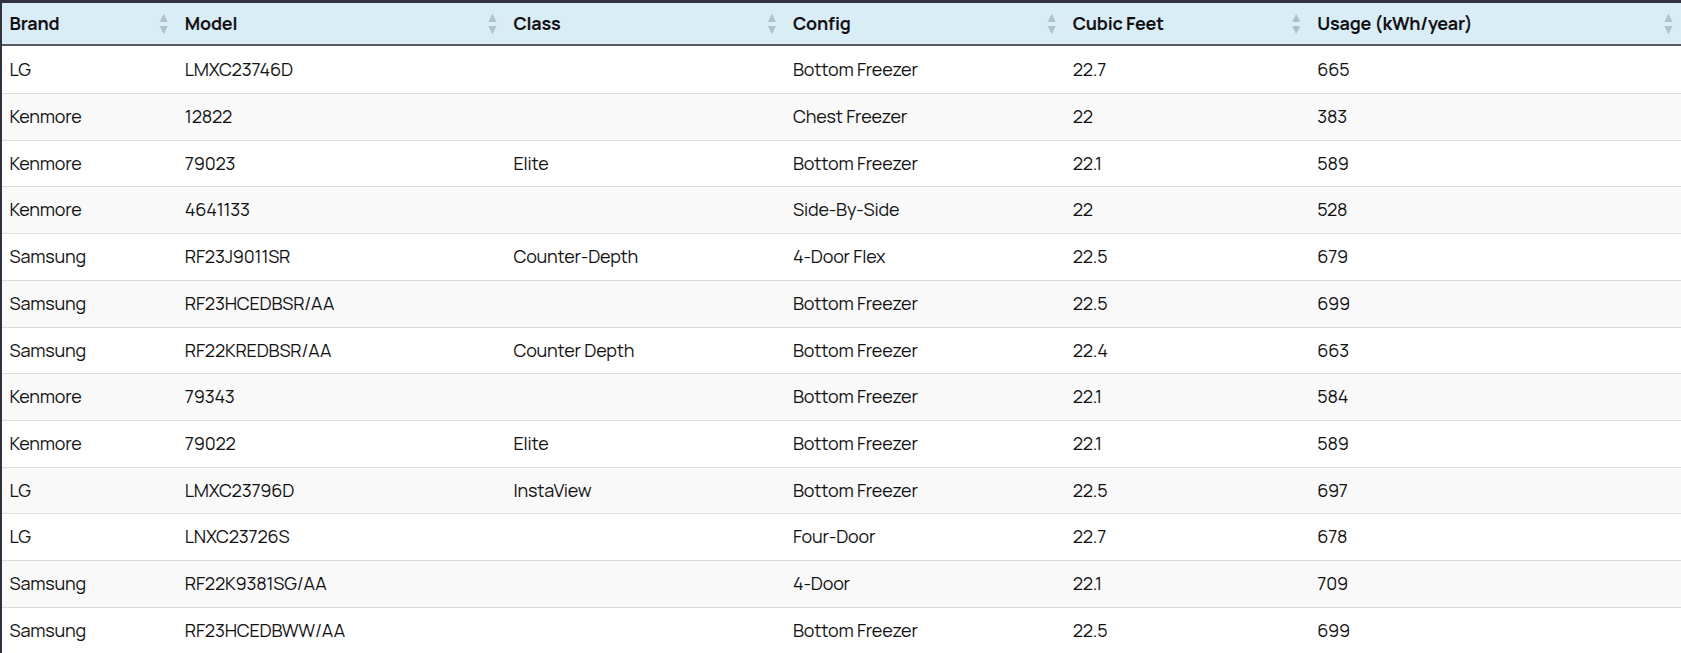Click the RF22K9381SG/AA model cell
1681x653 pixels.
[x=255, y=584]
